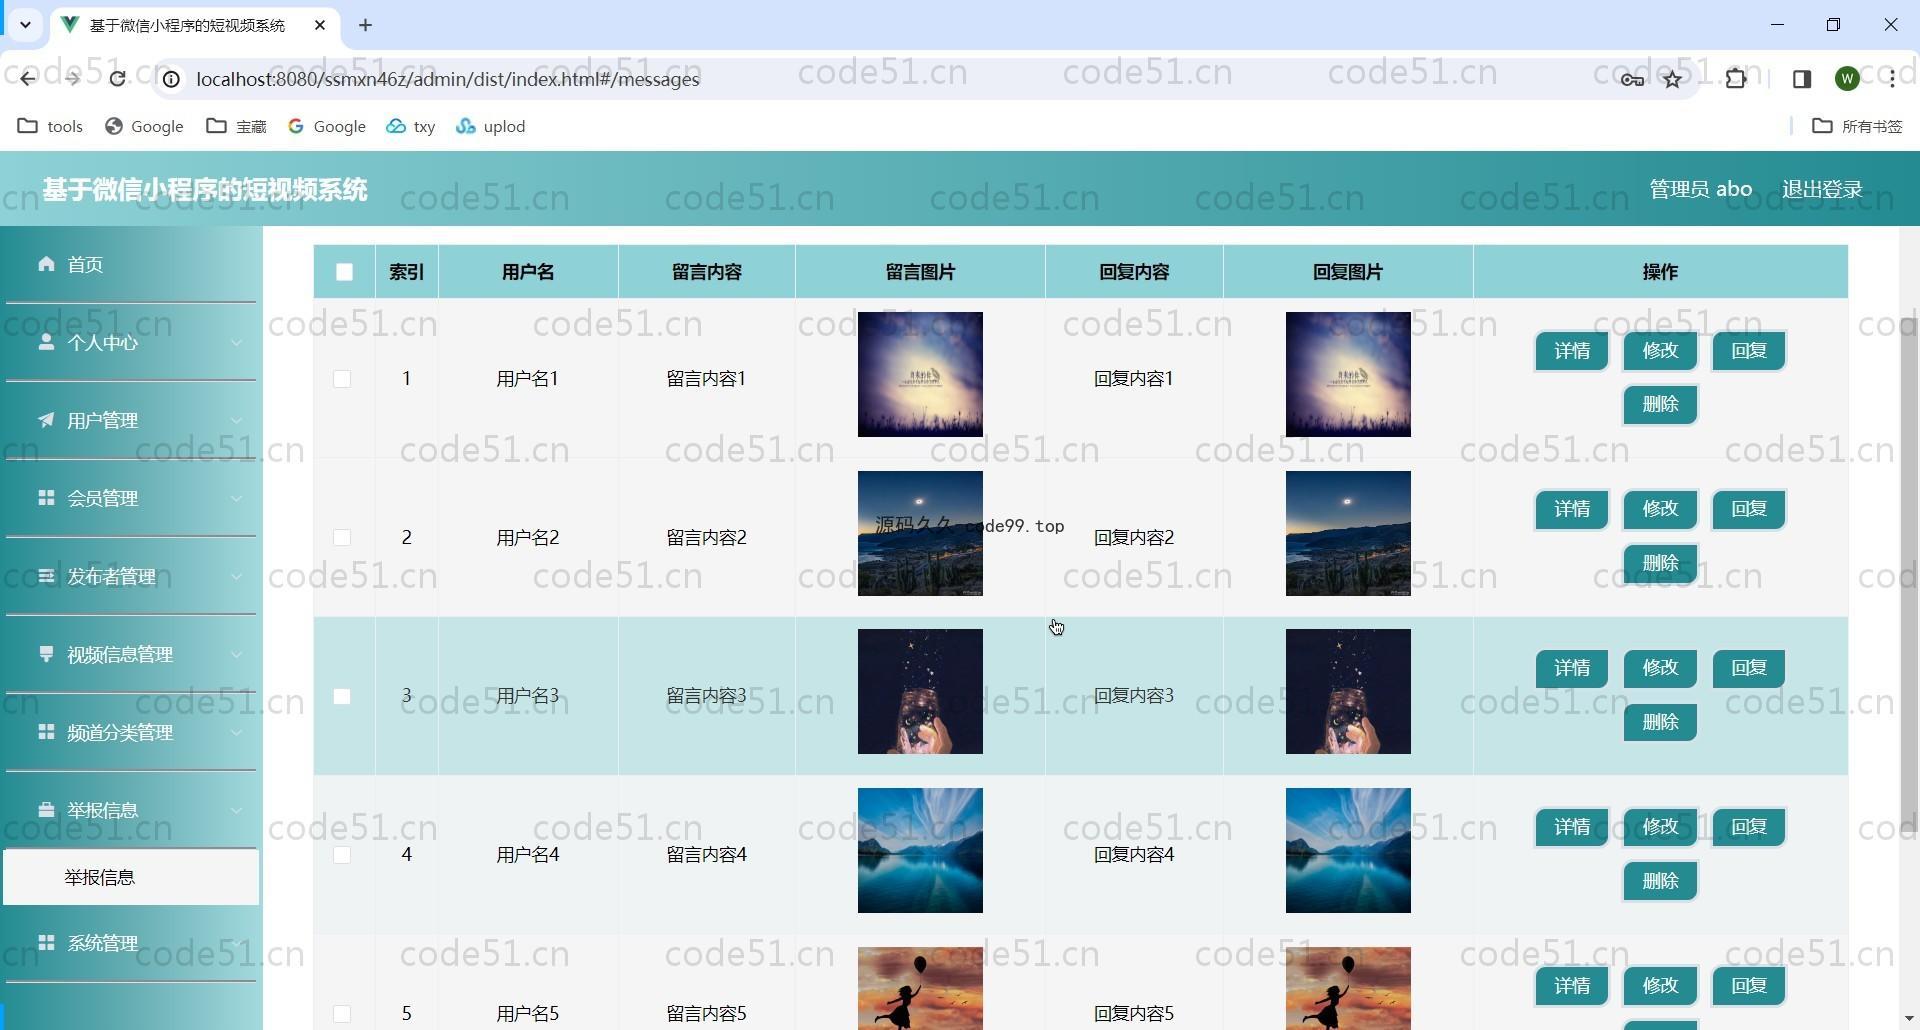Open the browser extensions puzzle icon
The width and height of the screenshot is (1920, 1030).
coord(1736,79)
